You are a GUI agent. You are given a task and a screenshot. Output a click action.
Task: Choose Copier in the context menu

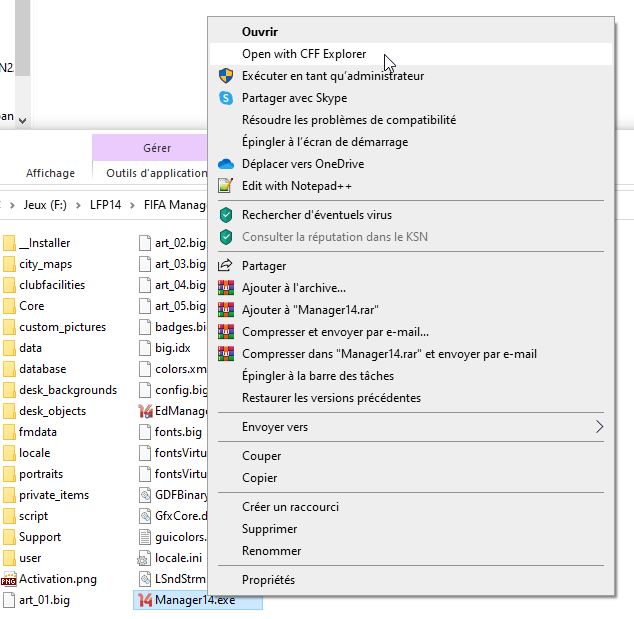[411, 477]
